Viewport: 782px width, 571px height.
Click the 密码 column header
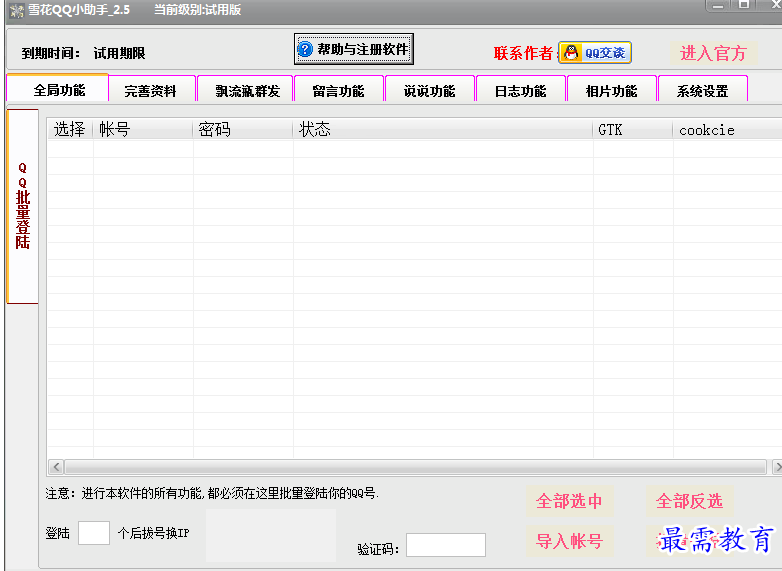click(x=243, y=130)
